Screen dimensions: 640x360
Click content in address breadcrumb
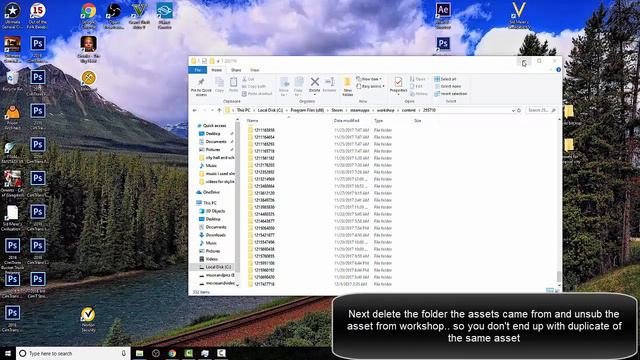pyautogui.click(x=409, y=110)
